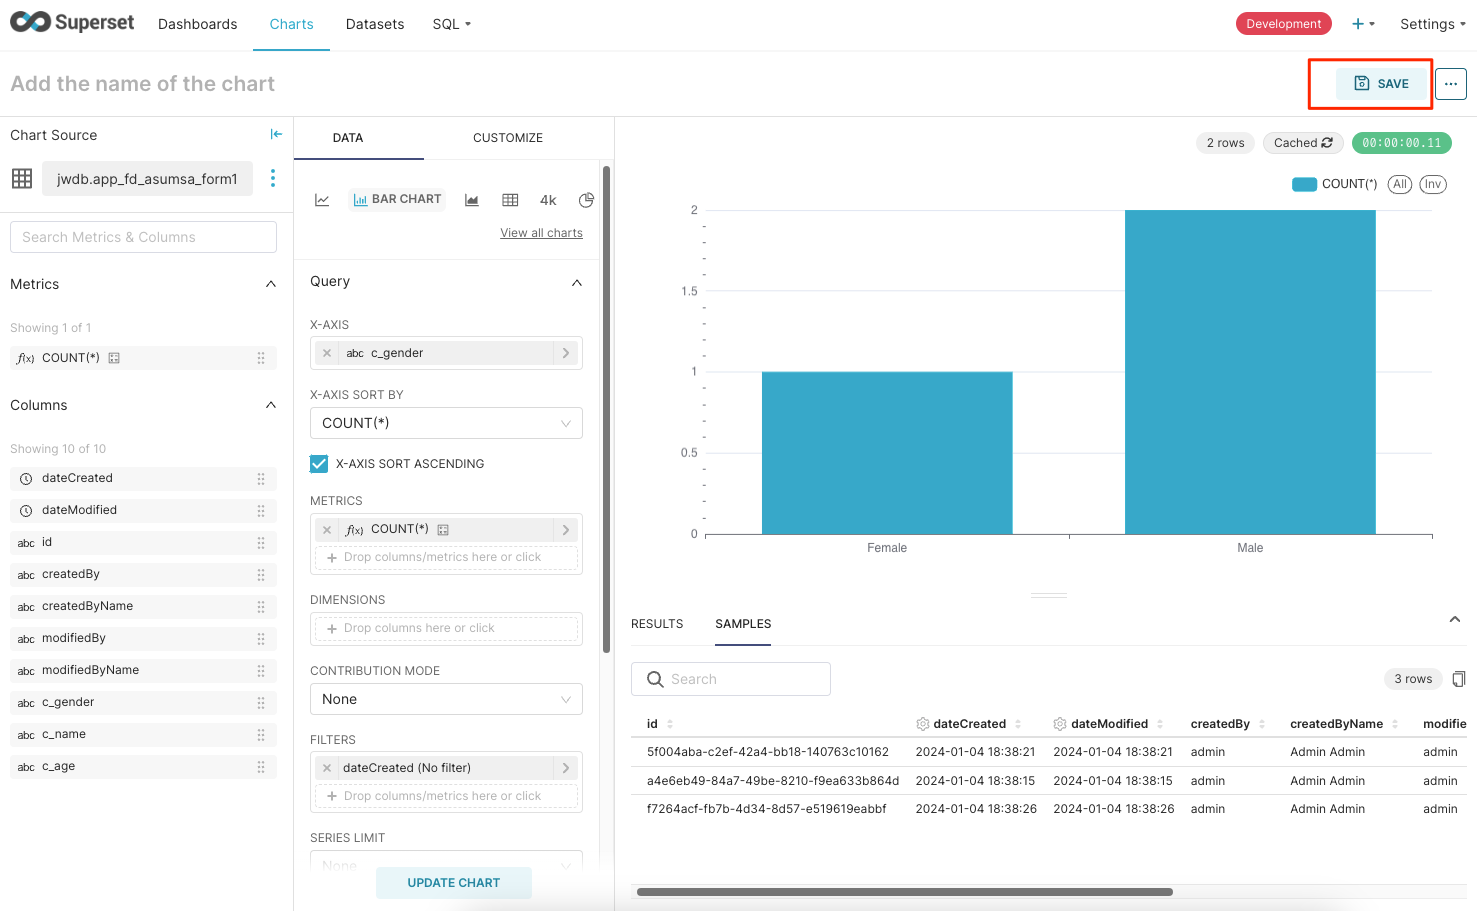Open the View all charts link

[x=541, y=233]
